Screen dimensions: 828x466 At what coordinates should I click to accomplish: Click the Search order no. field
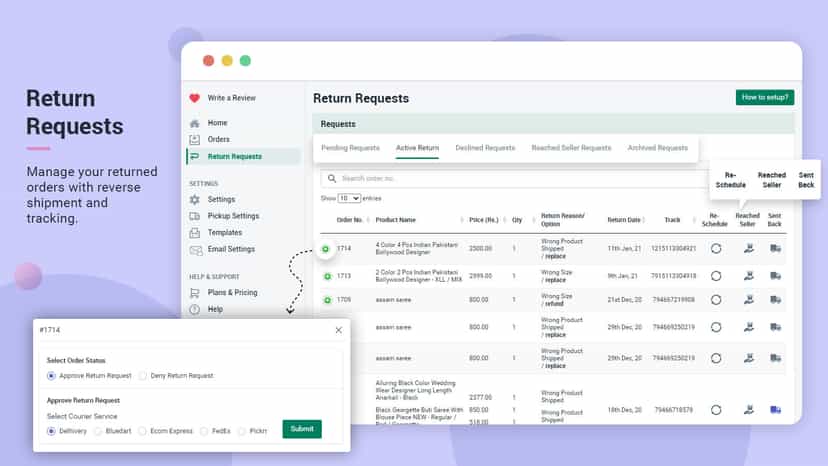[515, 179]
